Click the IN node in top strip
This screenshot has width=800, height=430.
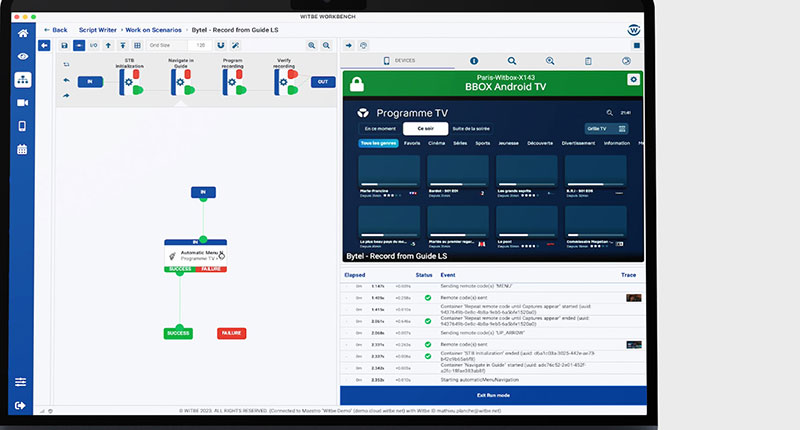(x=90, y=82)
